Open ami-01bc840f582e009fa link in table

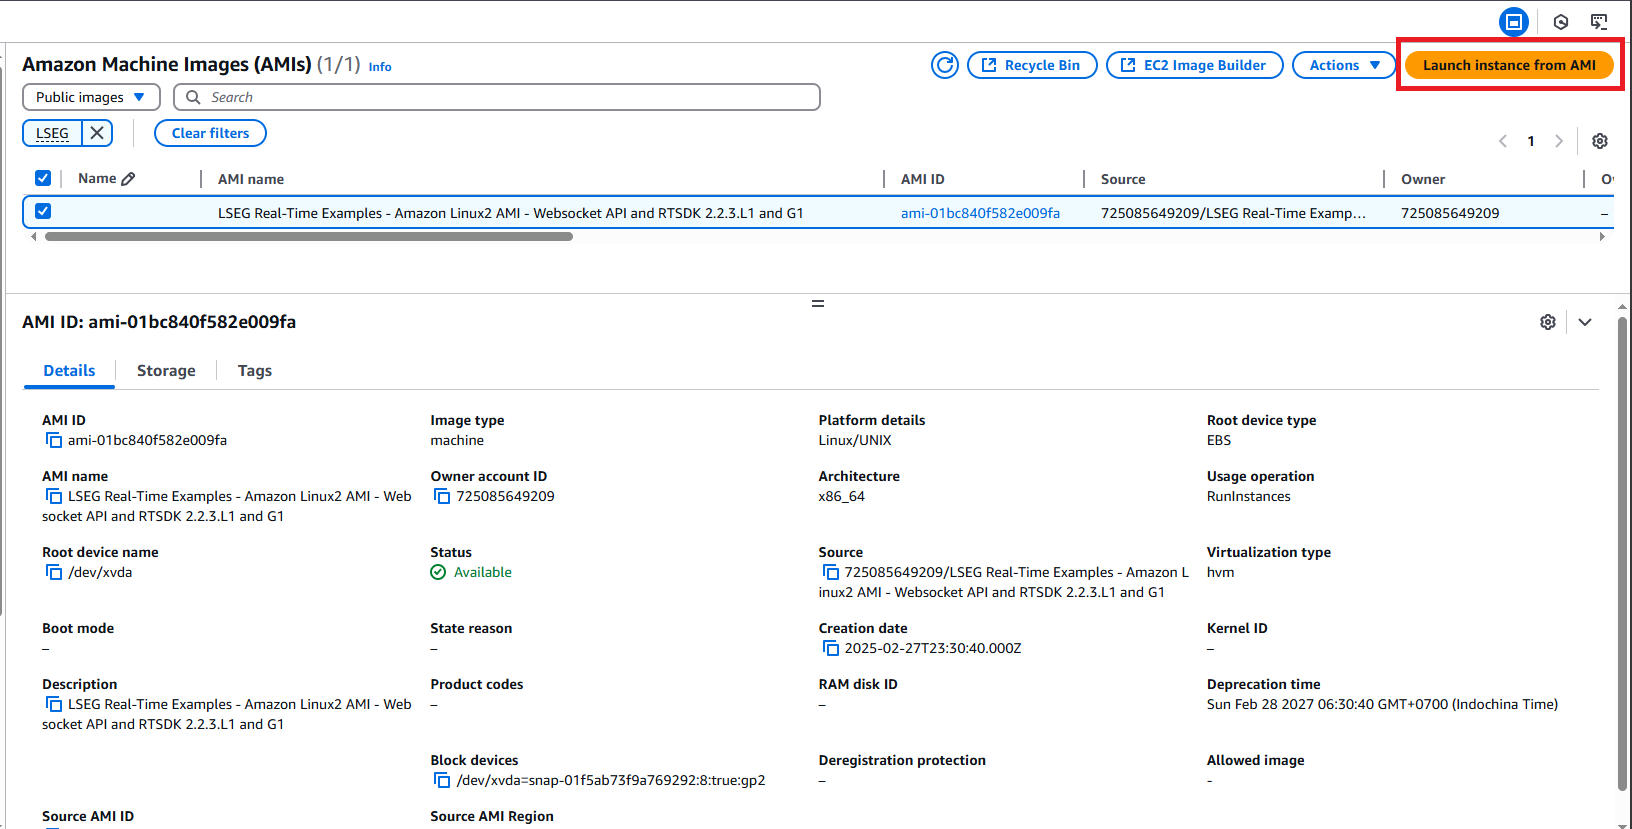click(x=980, y=213)
